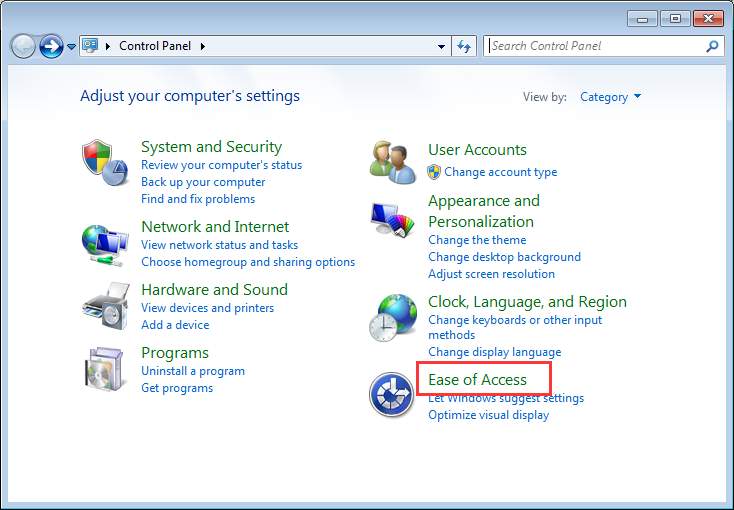Click Change the theme
734x510 pixels.
(477, 240)
